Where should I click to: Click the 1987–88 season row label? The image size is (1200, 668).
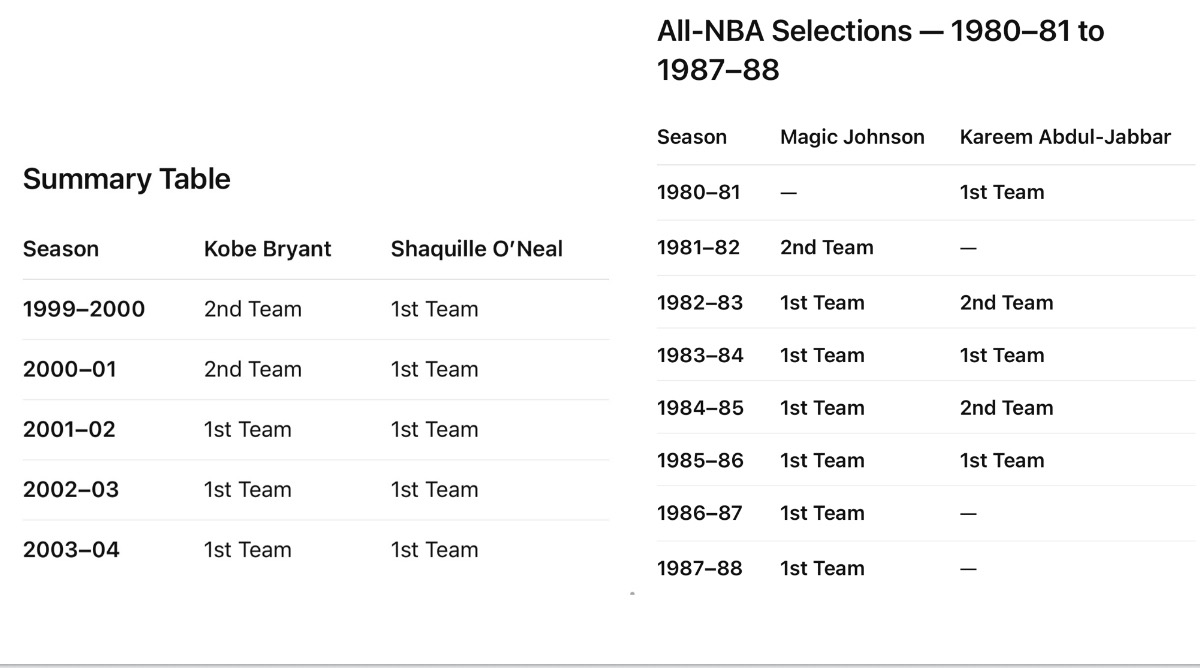[699, 568]
